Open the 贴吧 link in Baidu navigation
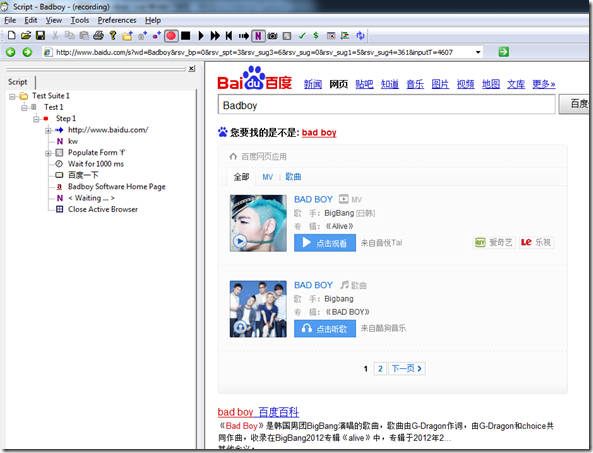The width and height of the screenshot is (593, 453). [x=364, y=84]
